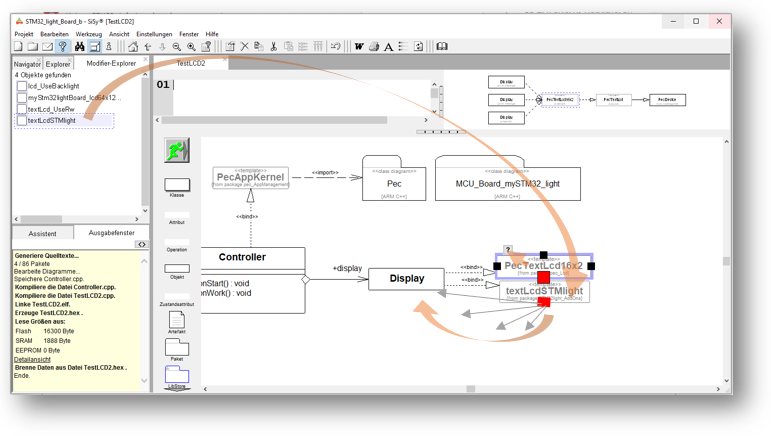Click the green running man execute icon

click(177, 151)
